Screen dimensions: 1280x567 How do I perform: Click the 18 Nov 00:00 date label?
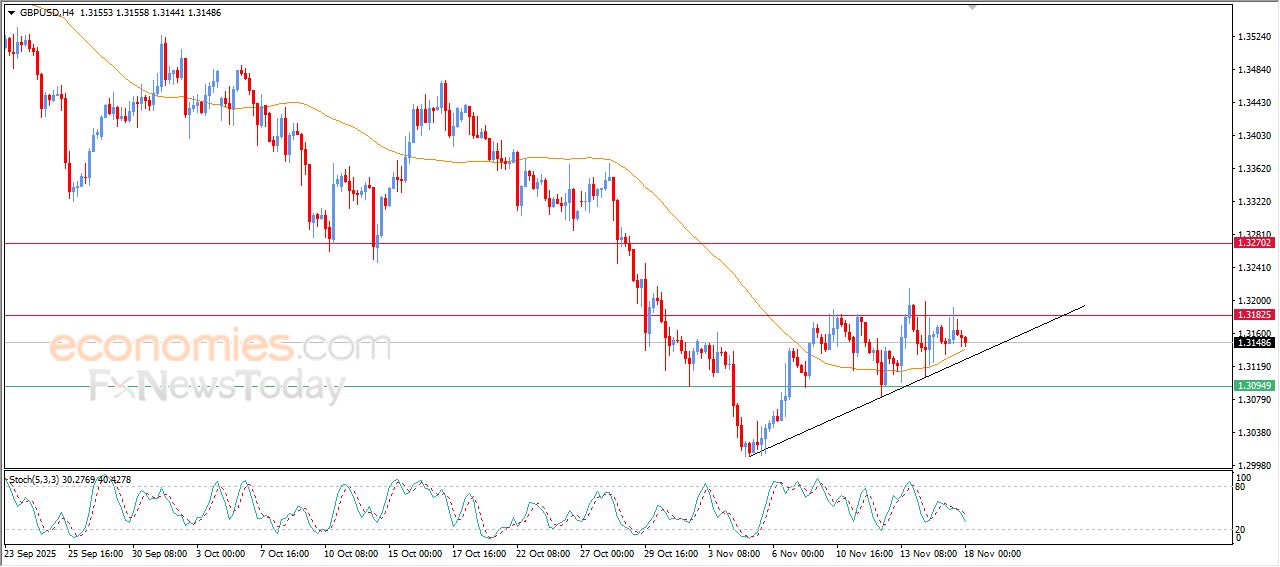click(992, 553)
